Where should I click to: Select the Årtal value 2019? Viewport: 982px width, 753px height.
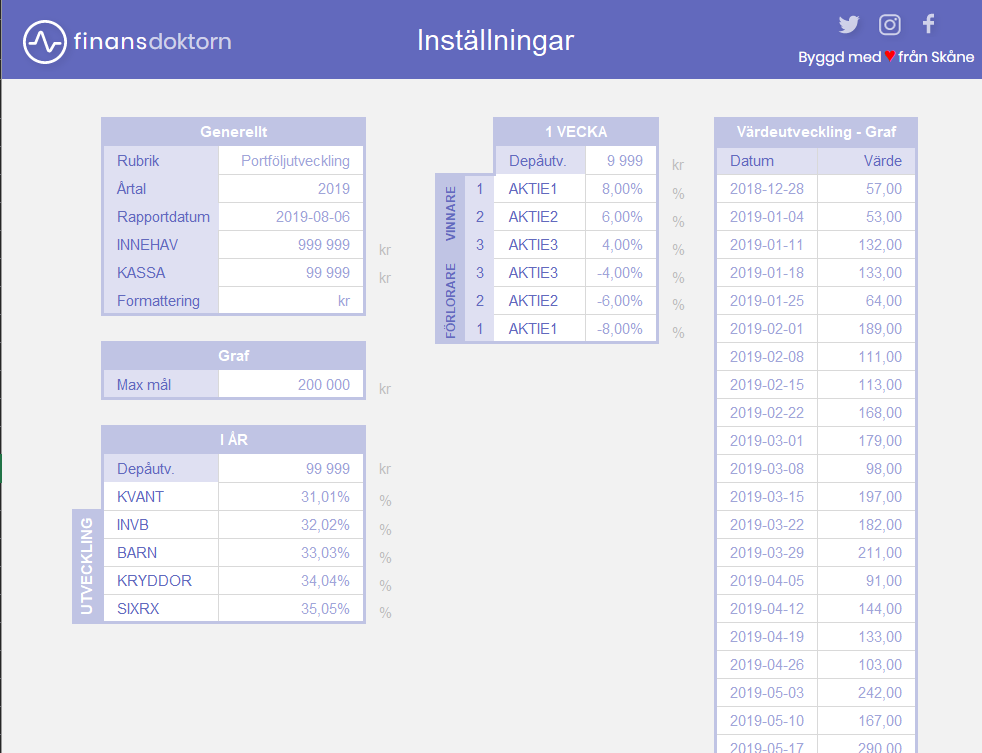click(291, 189)
